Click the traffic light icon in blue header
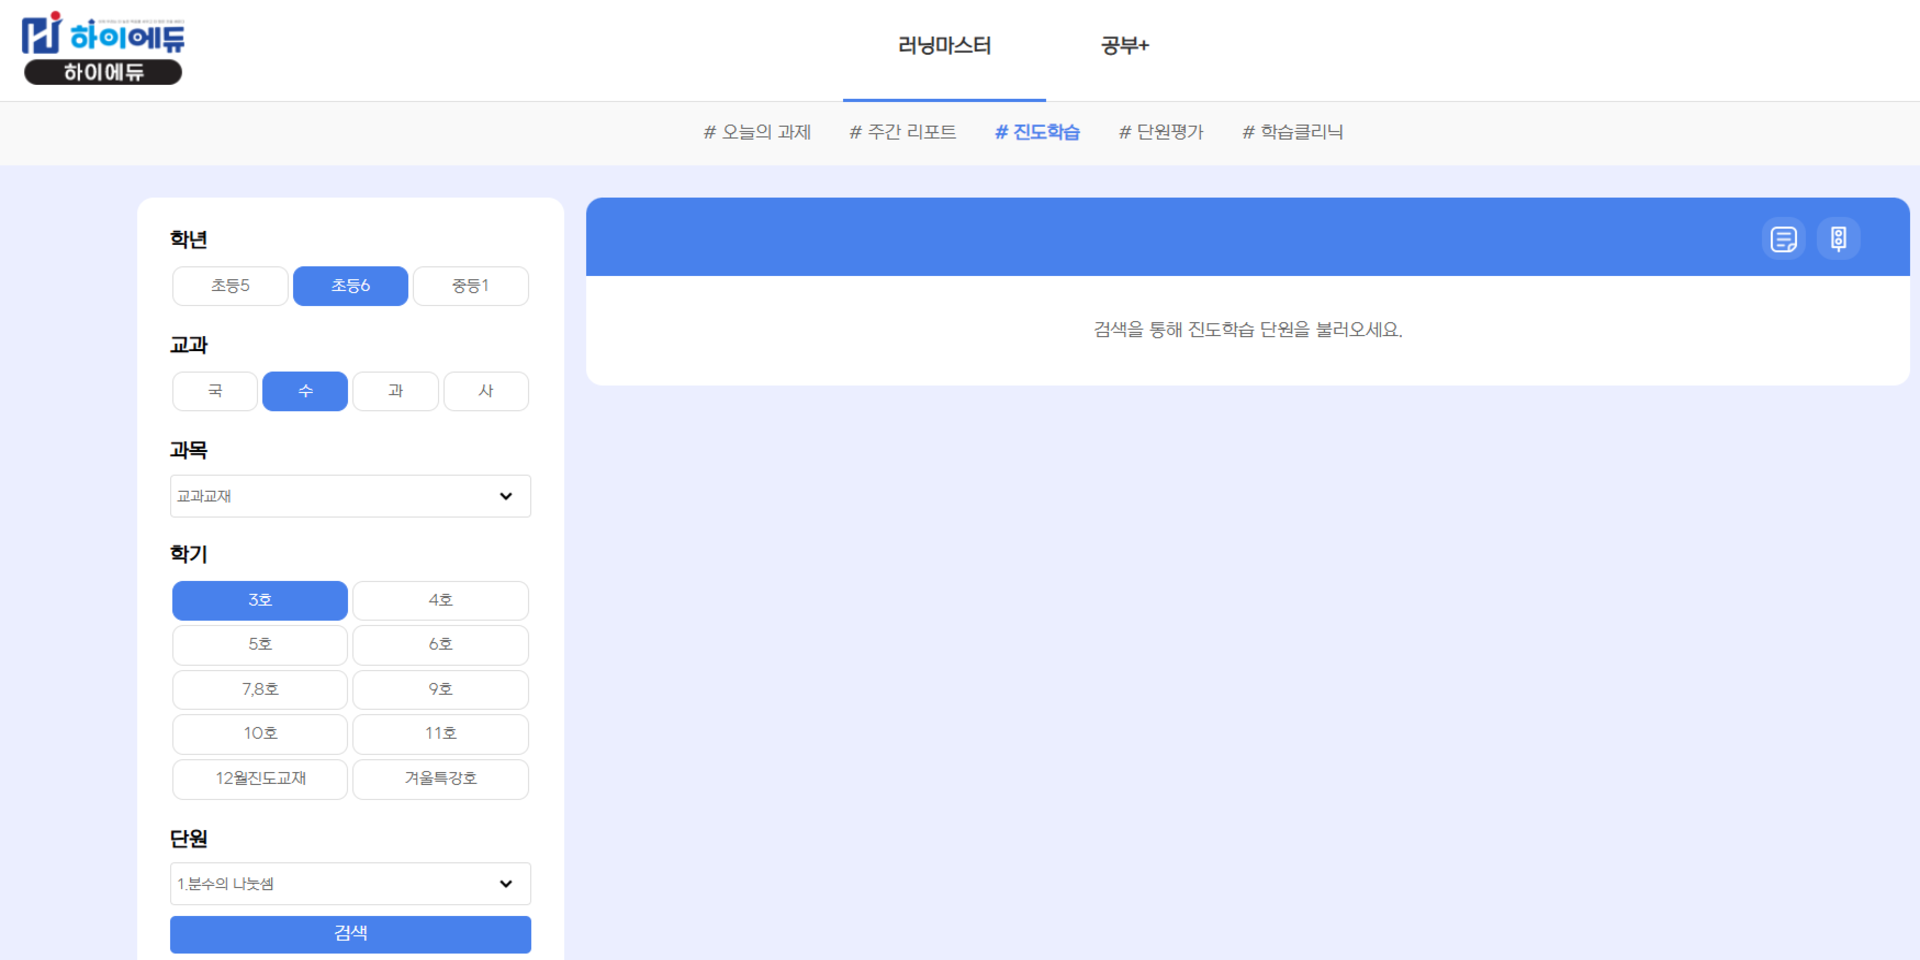Image resolution: width=1920 pixels, height=960 pixels. point(1838,239)
